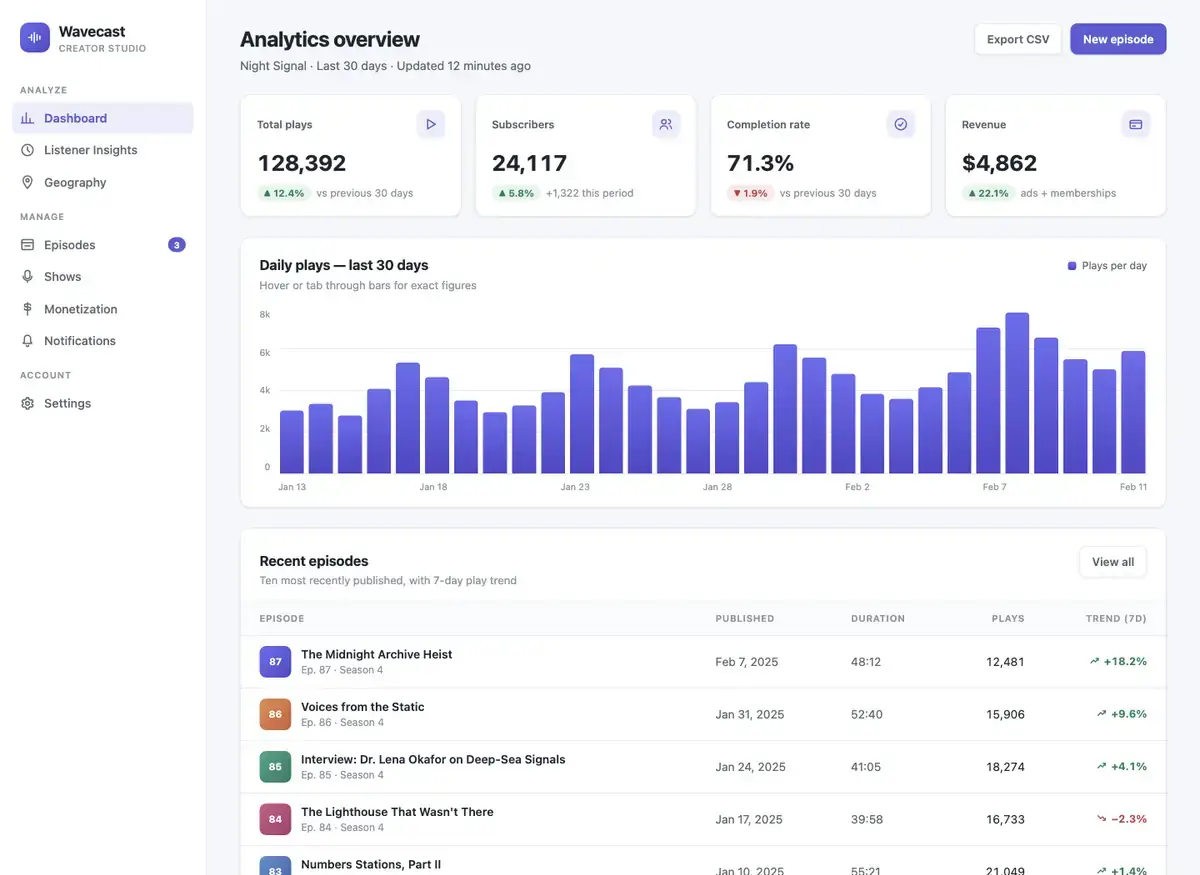Click the 22.1% Revenue change badge
The image size is (1200, 875).
(988, 193)
